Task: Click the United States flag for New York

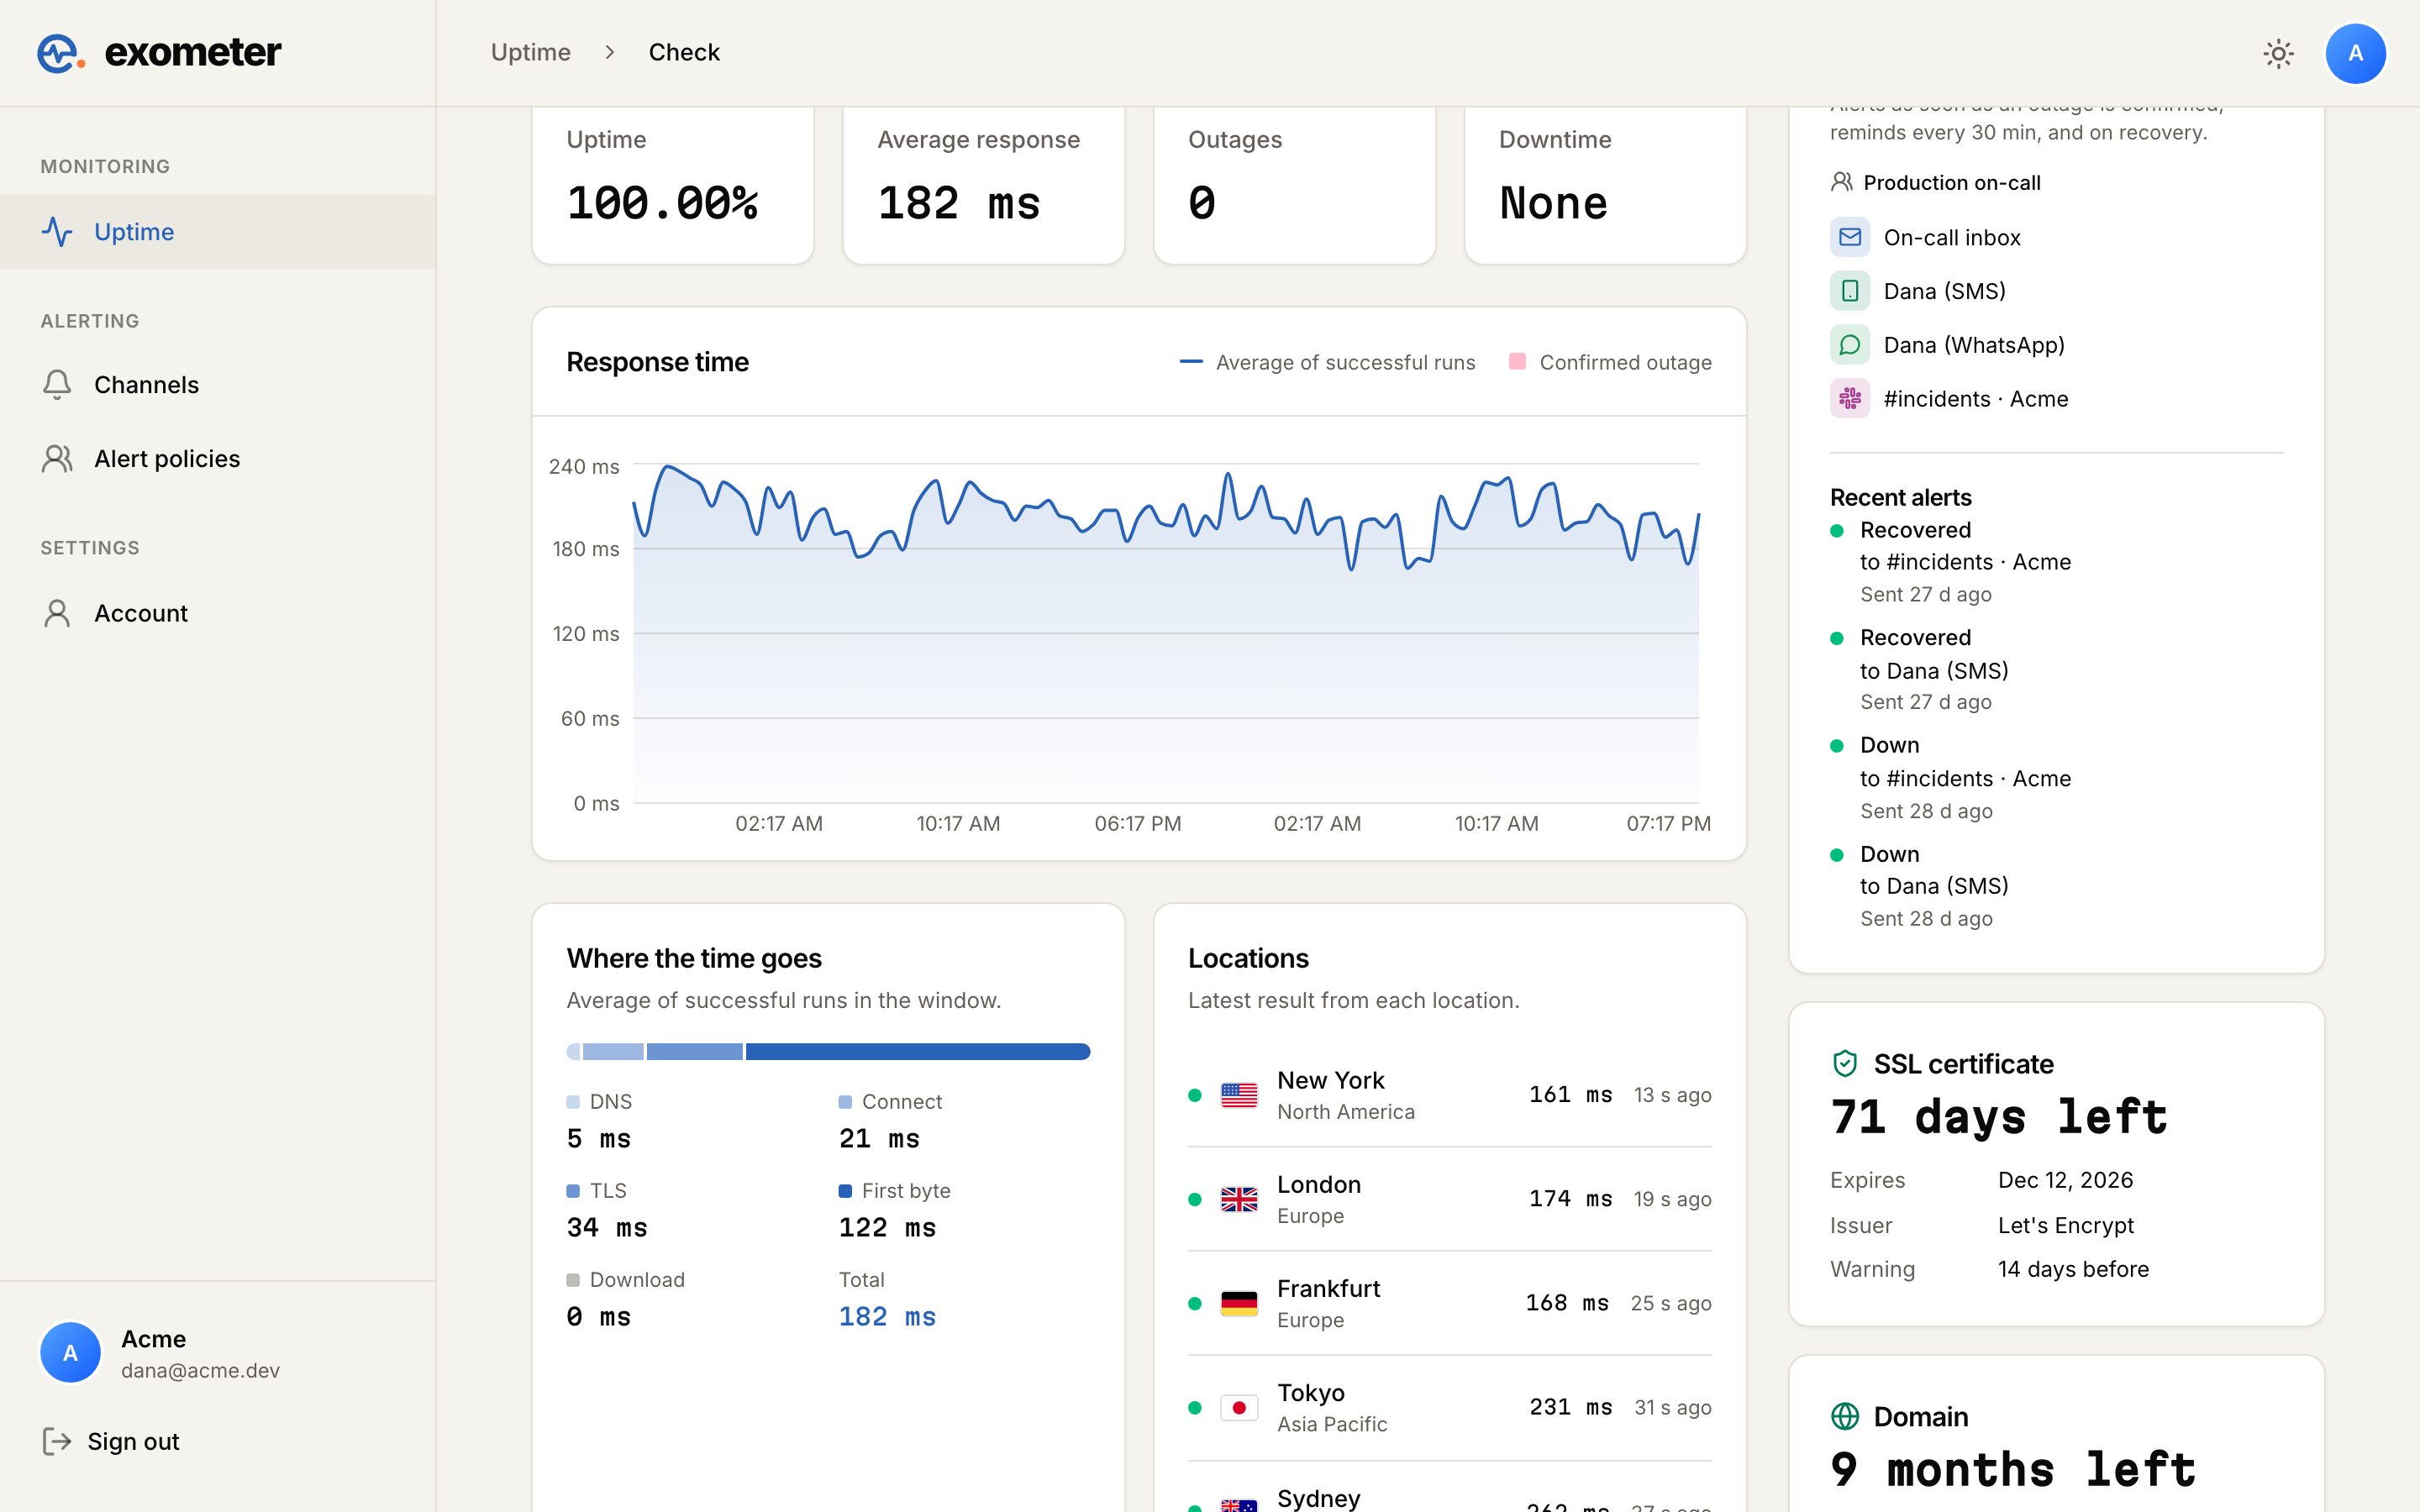Action: [x=1239, y=1095]
